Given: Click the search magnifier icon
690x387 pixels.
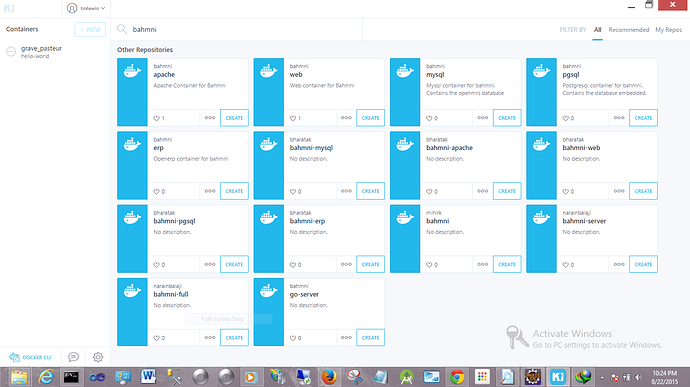Looking at the screenshot, I should (x=122, y=29).
